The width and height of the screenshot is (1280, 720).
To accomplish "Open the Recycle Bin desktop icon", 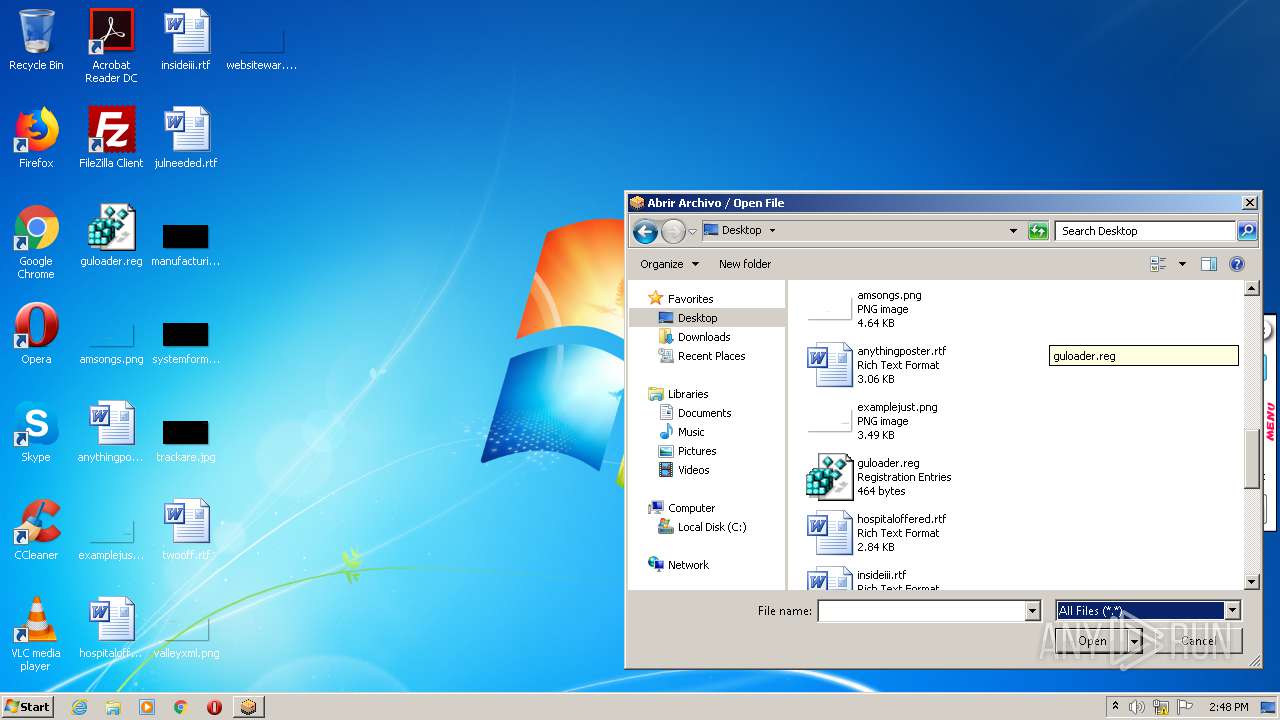I will coord(36,42).
